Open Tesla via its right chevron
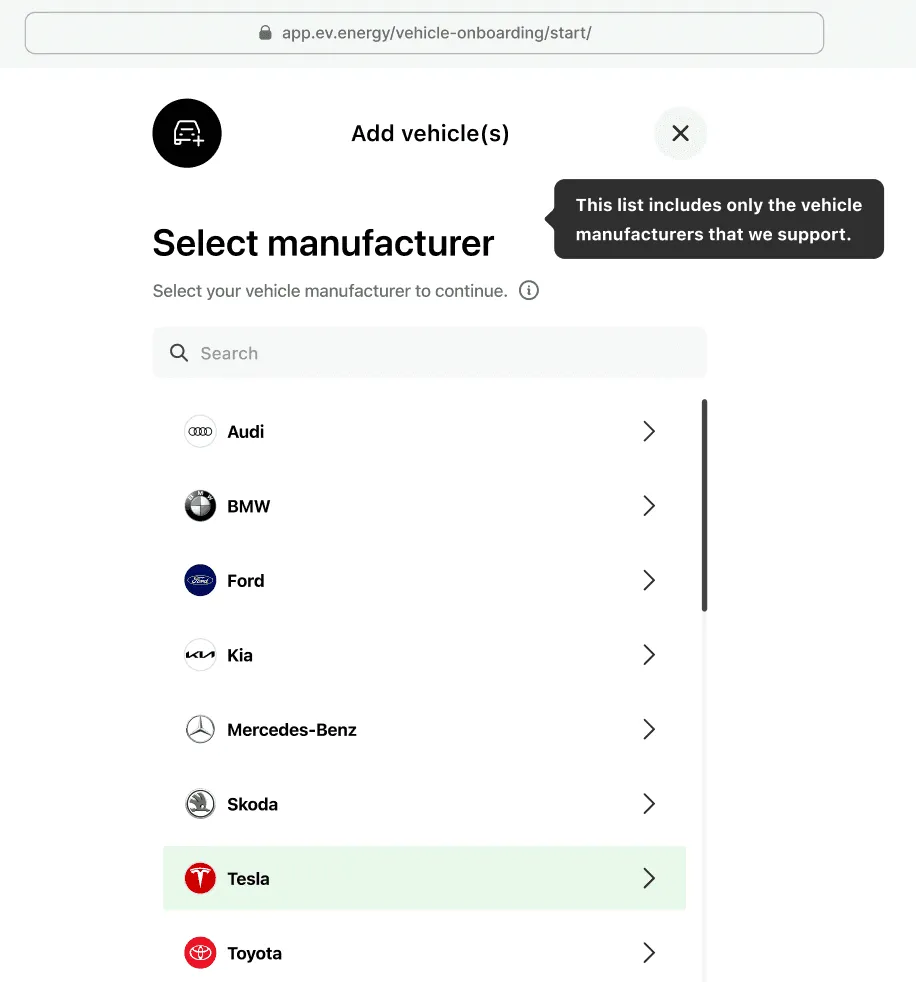Screen dimensions: 916x982 click(649, 879)
